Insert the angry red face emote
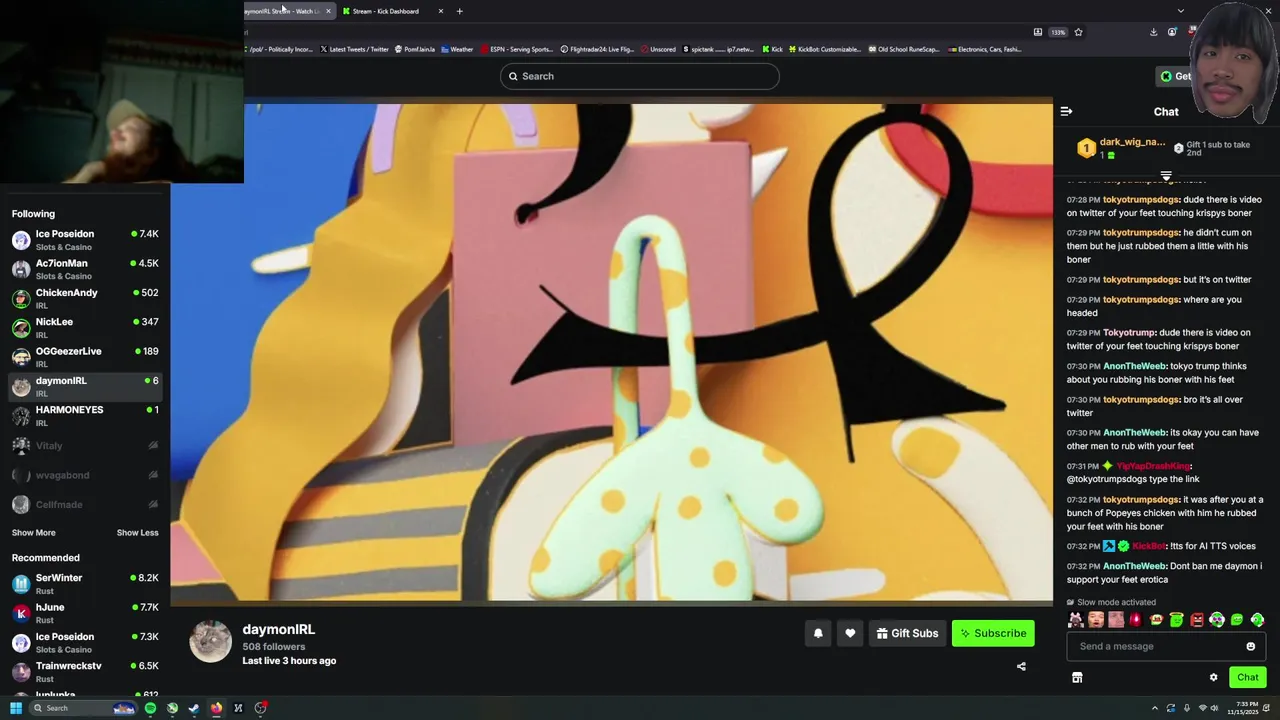The height and width of the screenshot is (720, 1280). (1197, 620)
